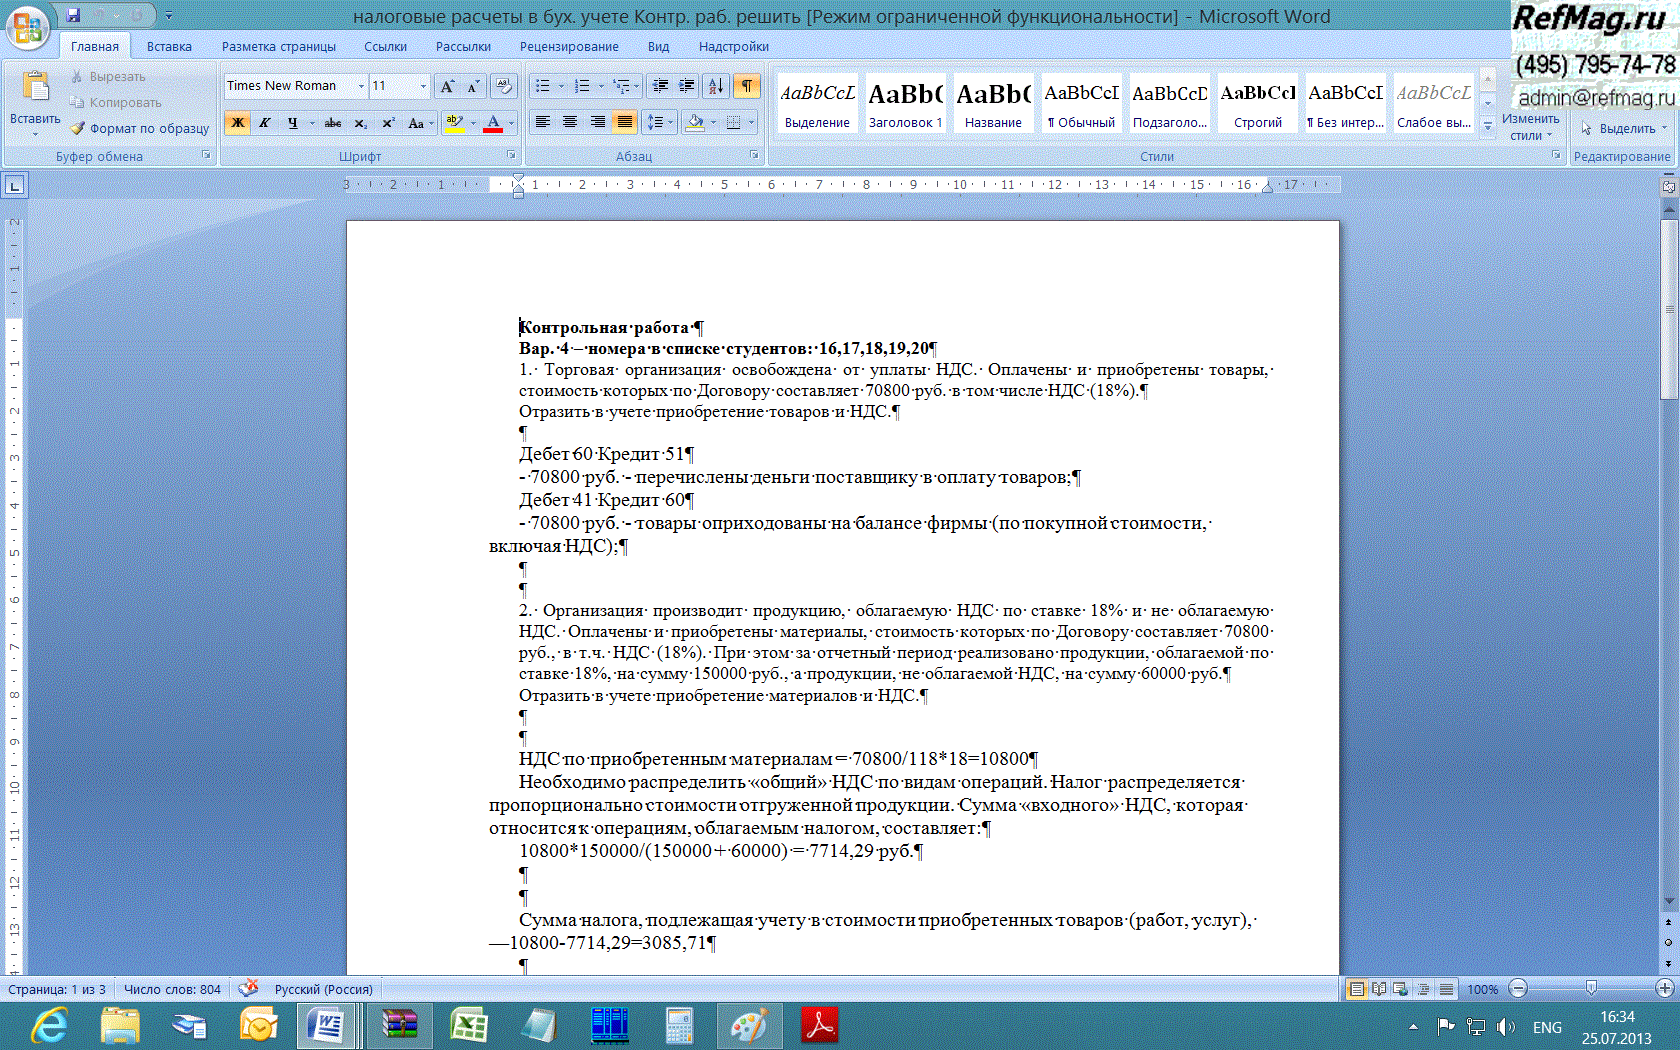The height and width of the screenshot is (1050, 1680).
Task: Click the bulleted list icon
Action: (x=543, y=86)
